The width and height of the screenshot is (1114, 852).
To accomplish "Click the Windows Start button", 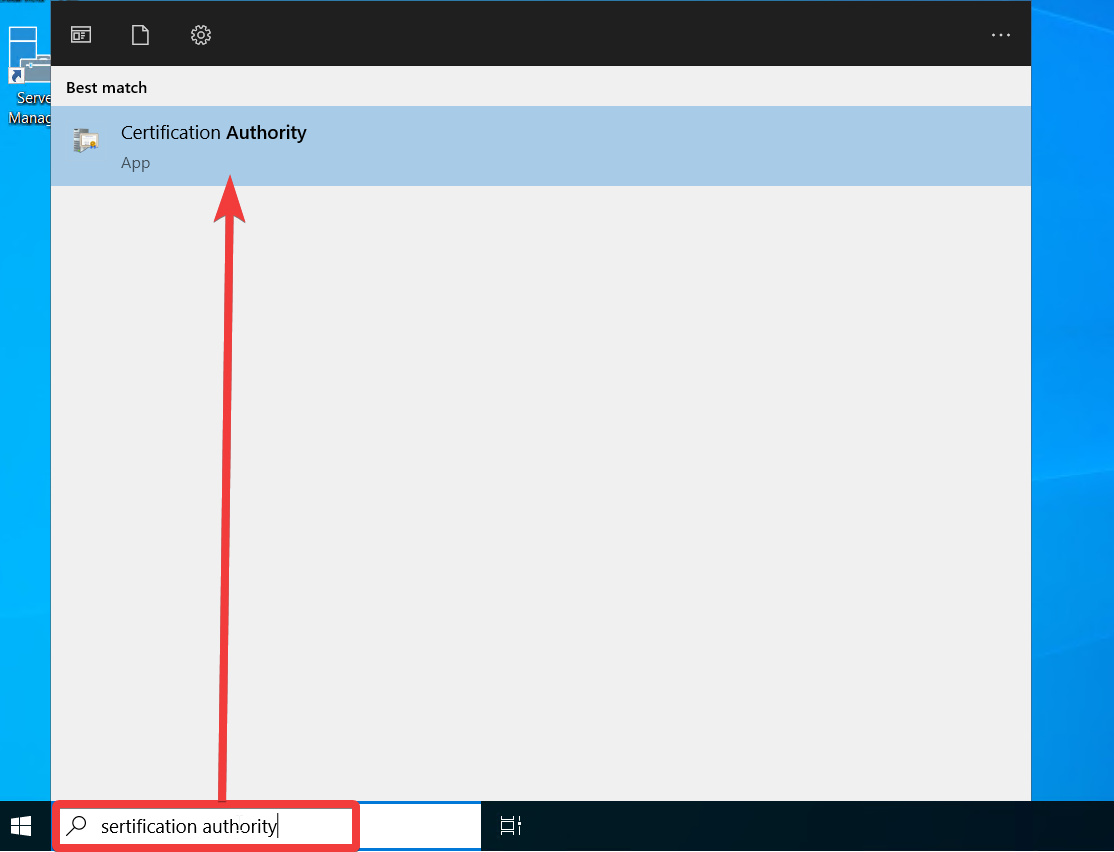I will click(21, 826).
